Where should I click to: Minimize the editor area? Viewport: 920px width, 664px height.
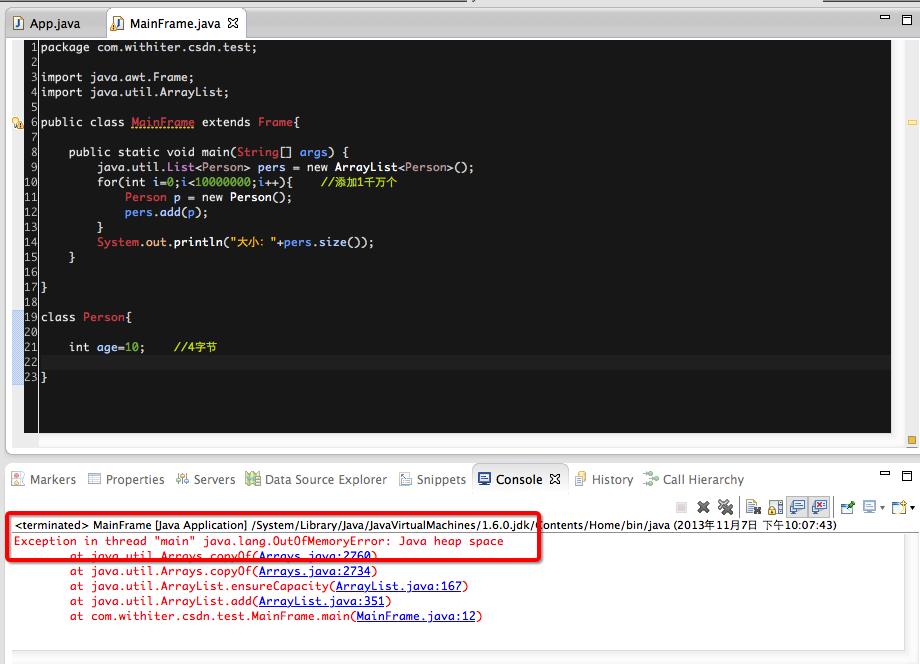tap(885, 18)
